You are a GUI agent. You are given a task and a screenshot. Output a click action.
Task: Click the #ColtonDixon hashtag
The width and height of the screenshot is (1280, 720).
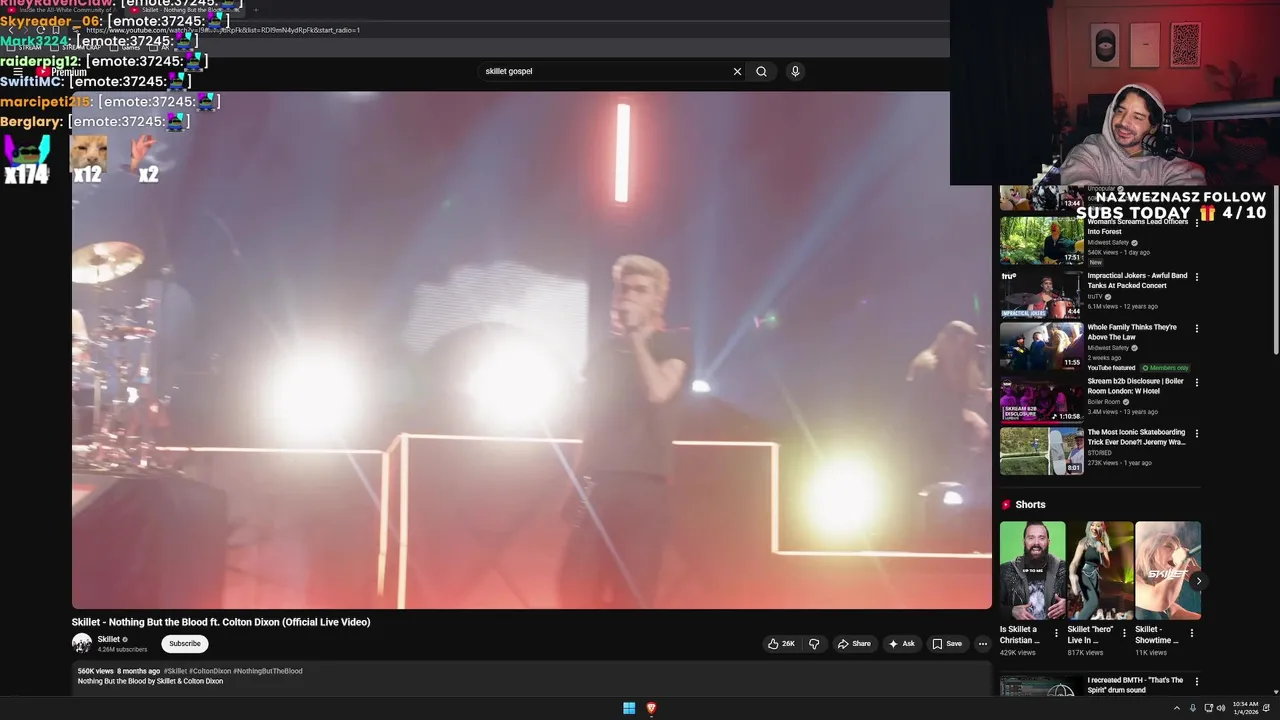(x=210, y=671)
